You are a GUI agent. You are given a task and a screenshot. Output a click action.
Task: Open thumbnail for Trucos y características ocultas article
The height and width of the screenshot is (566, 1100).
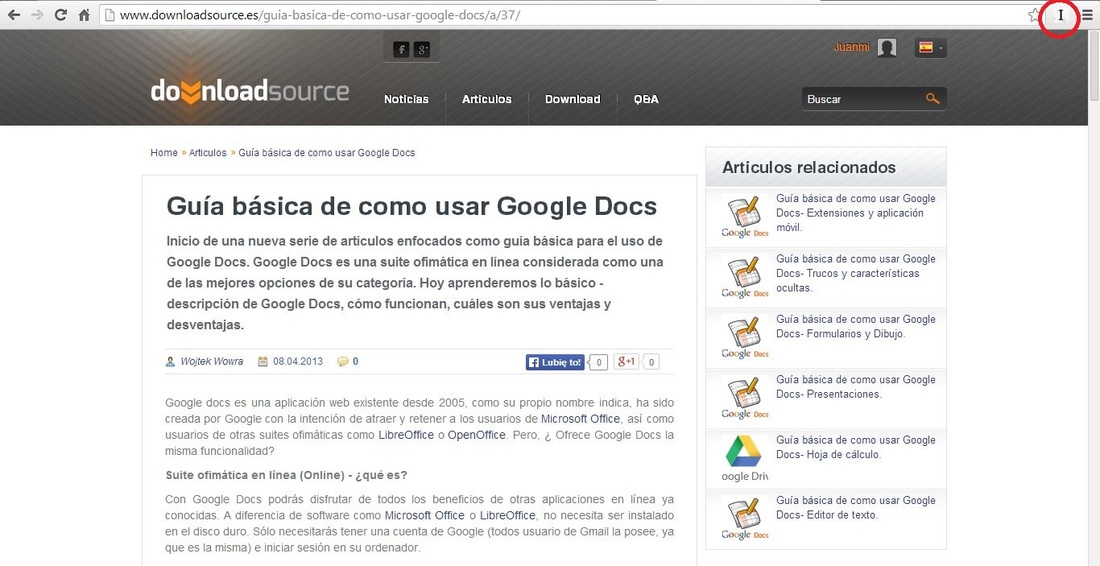click(745, 277)
